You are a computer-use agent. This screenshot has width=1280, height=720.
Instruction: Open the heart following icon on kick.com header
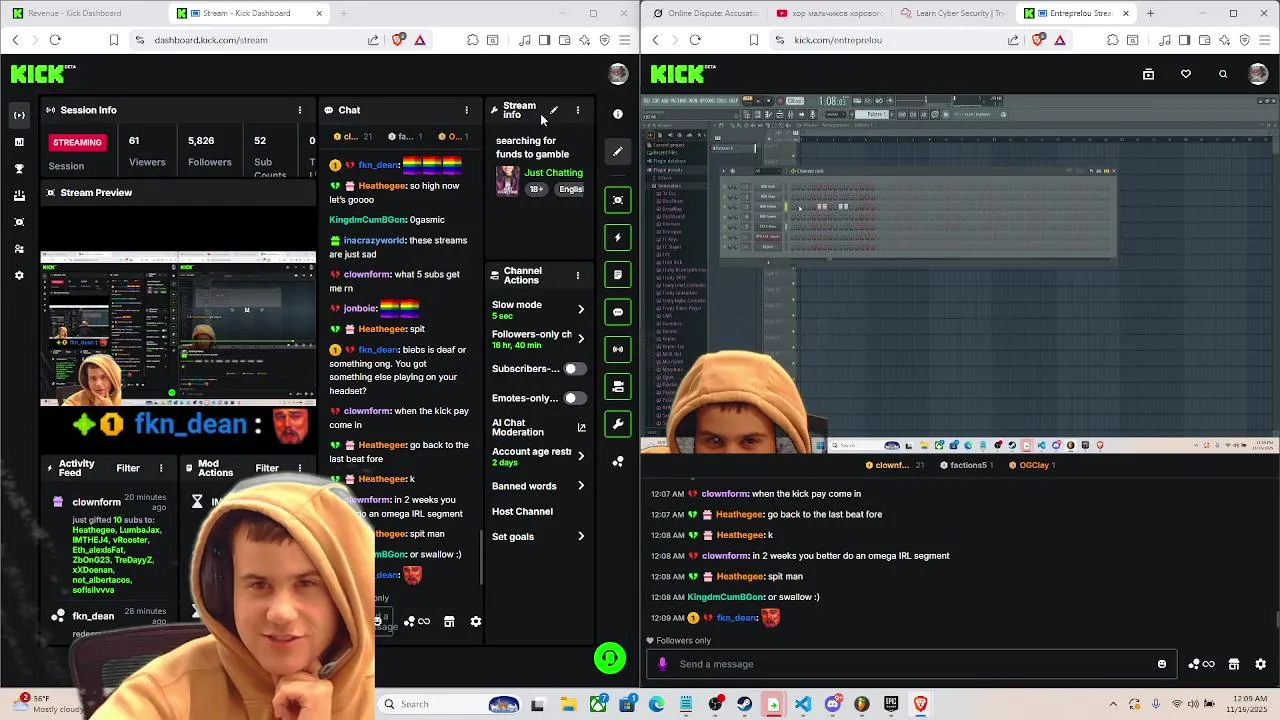tap(1186, 74)
